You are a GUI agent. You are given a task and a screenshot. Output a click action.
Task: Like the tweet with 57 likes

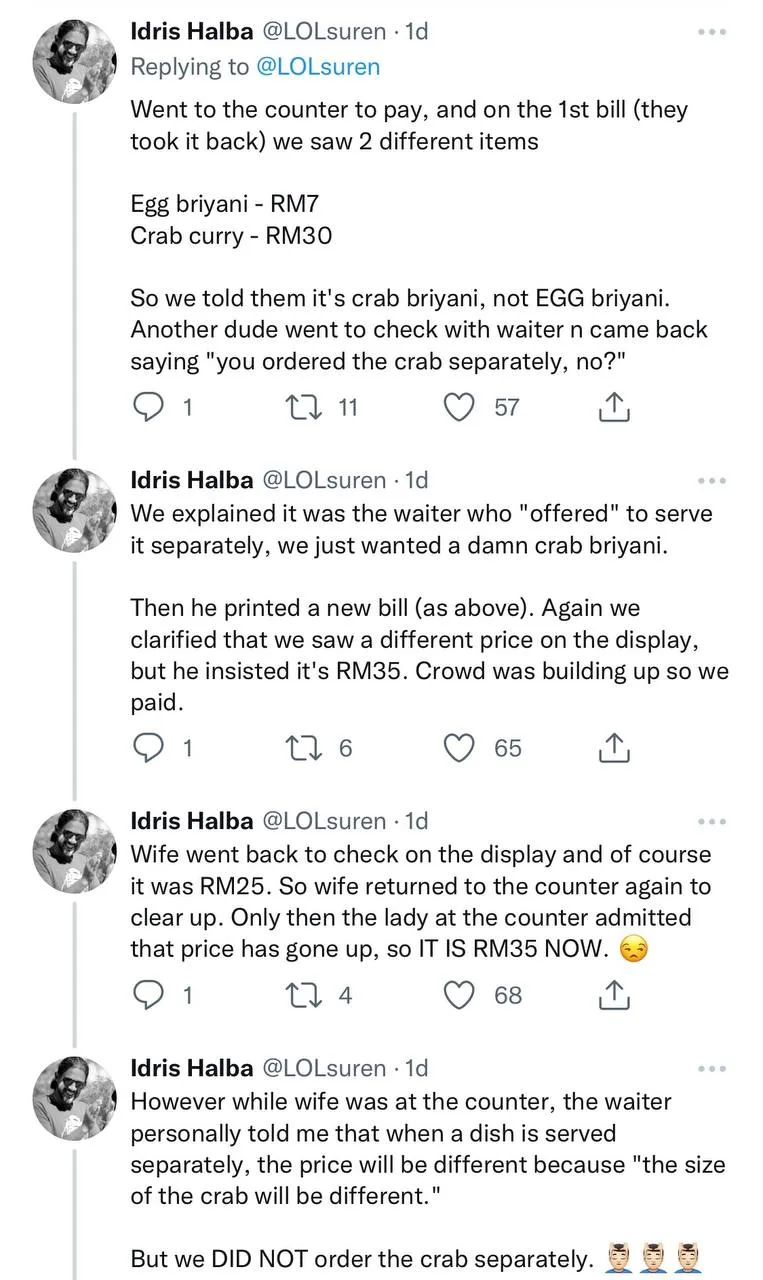[x=459, y=407]
